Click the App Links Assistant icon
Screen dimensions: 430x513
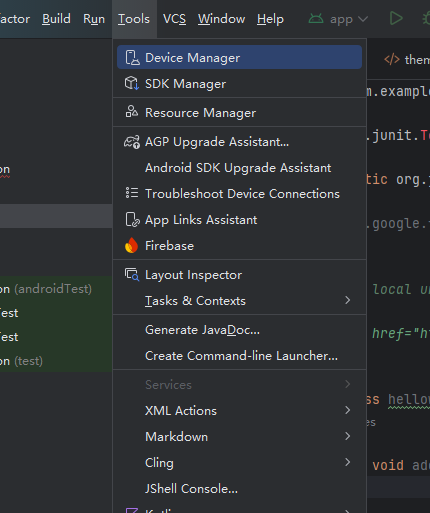pyautogui.click(x=132, y=220)
